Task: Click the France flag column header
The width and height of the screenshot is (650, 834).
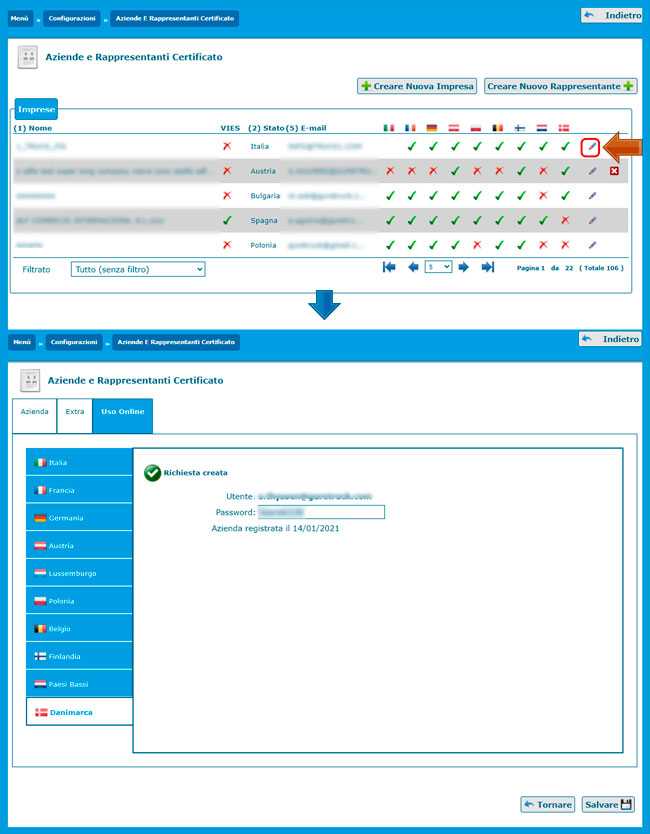Action: coord(410,128)
